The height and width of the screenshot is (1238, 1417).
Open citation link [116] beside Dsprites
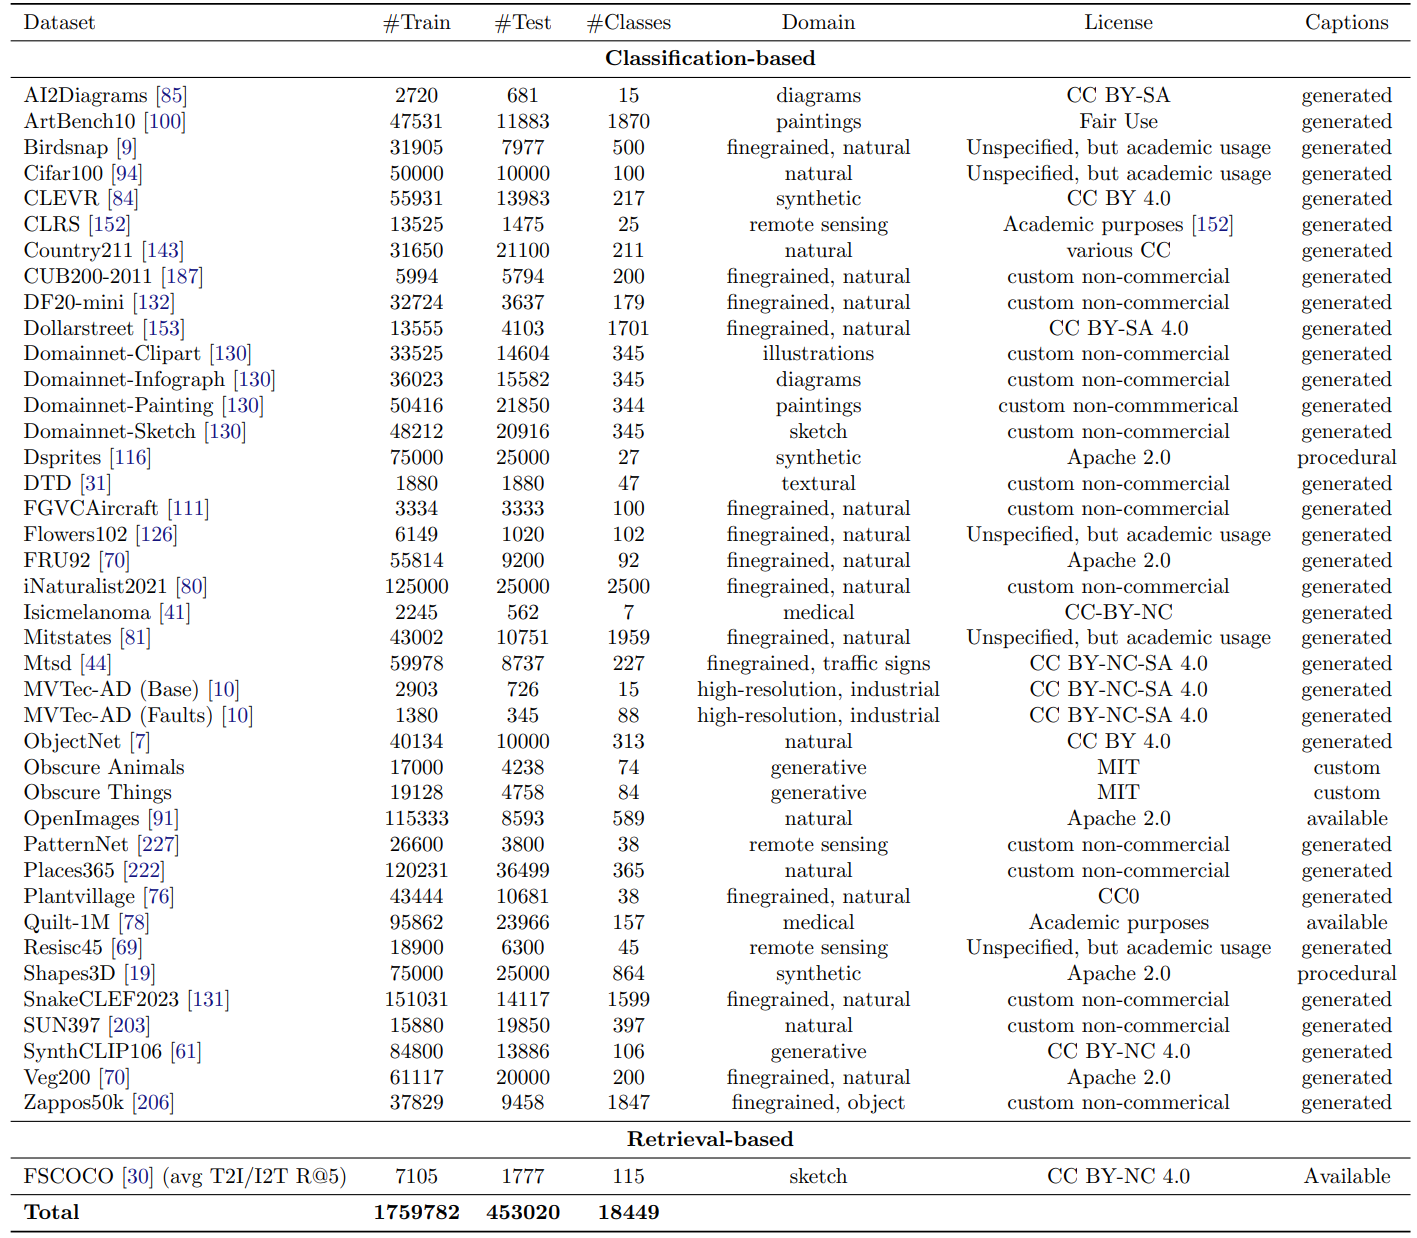click(x=130, y=457)
